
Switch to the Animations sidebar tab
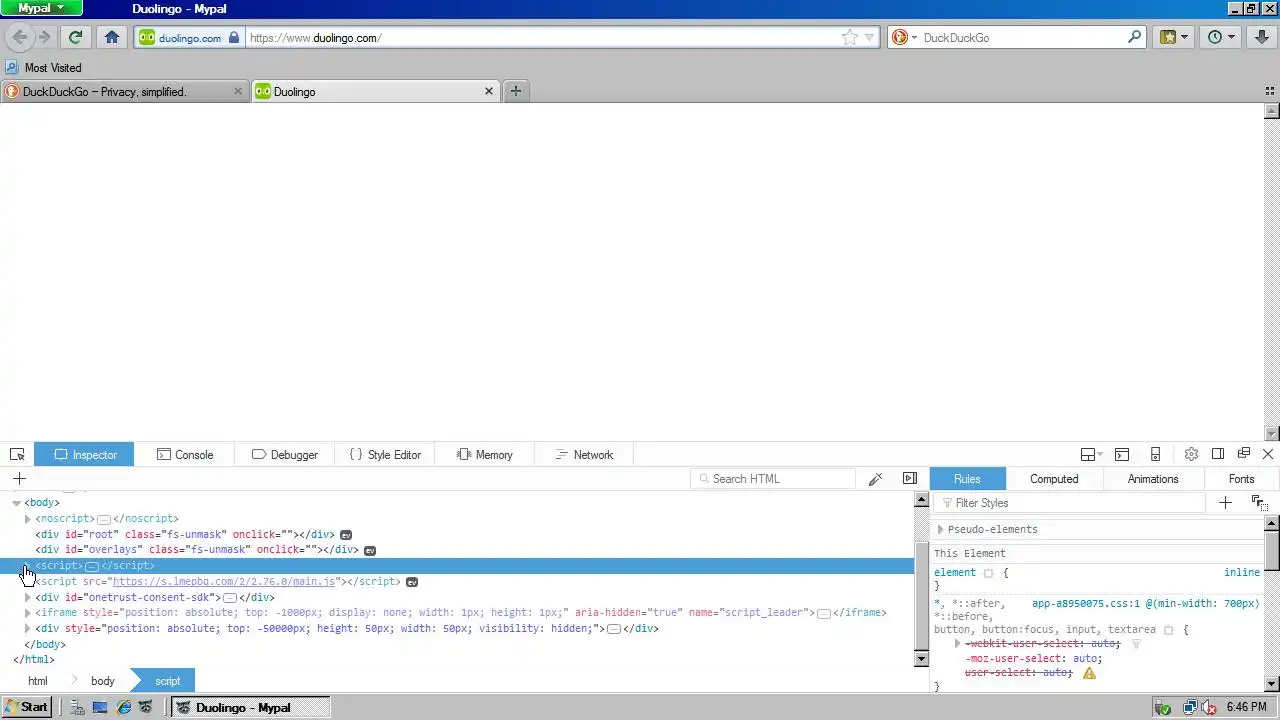[x=1153, y=479]
